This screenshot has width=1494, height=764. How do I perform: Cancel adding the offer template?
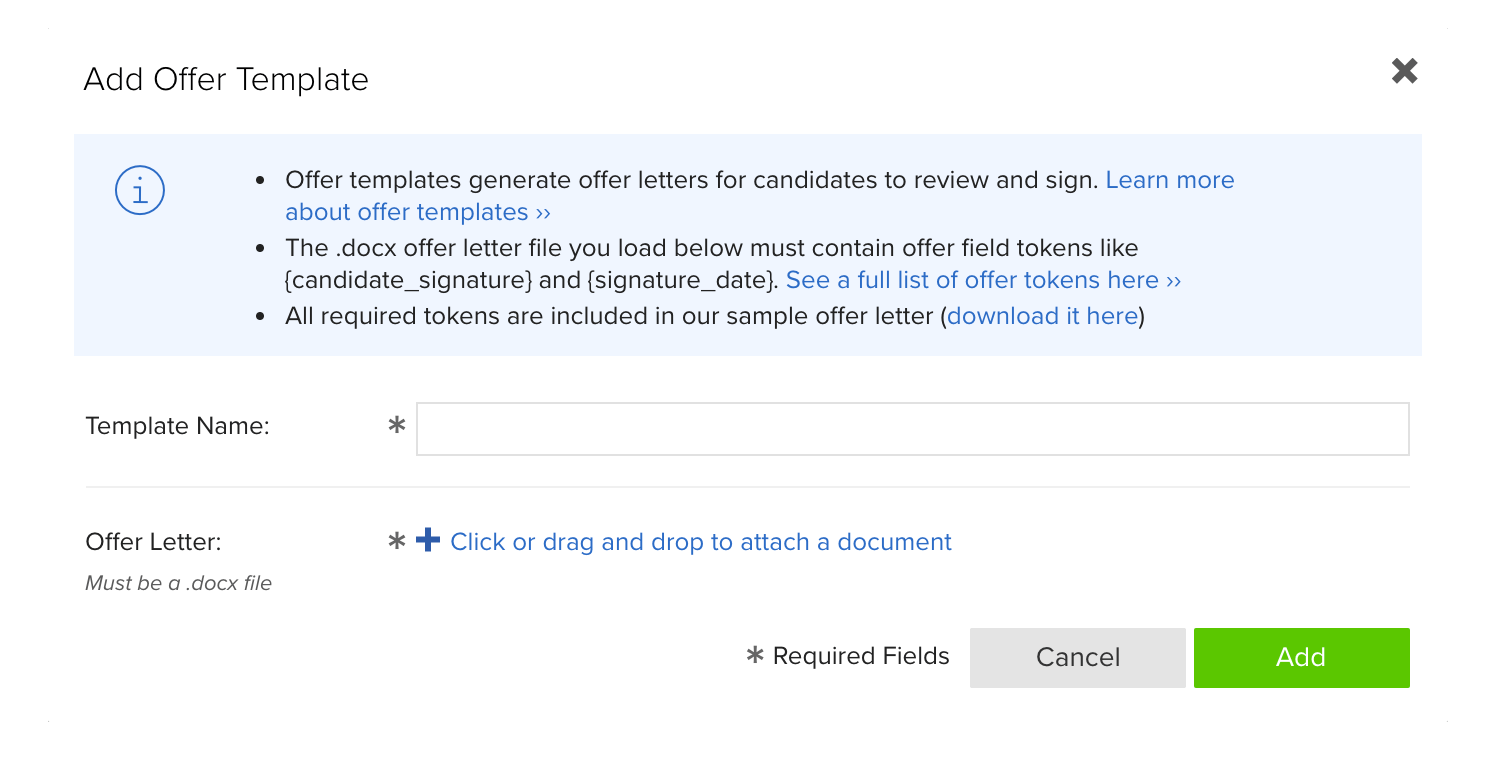[x=1077, y=657]
